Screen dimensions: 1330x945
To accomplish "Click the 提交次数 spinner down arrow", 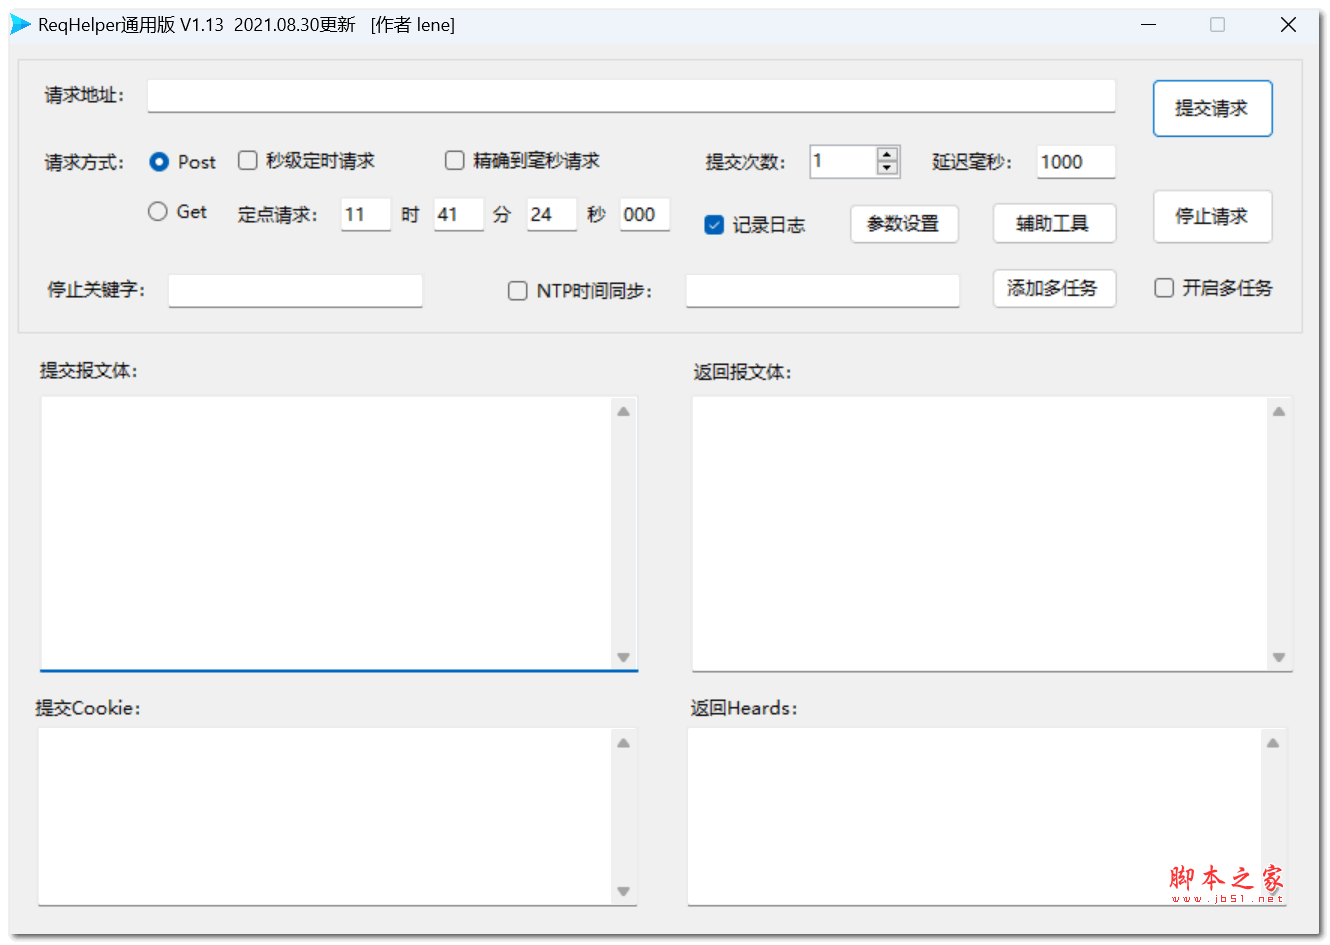I will coord(886,169).
